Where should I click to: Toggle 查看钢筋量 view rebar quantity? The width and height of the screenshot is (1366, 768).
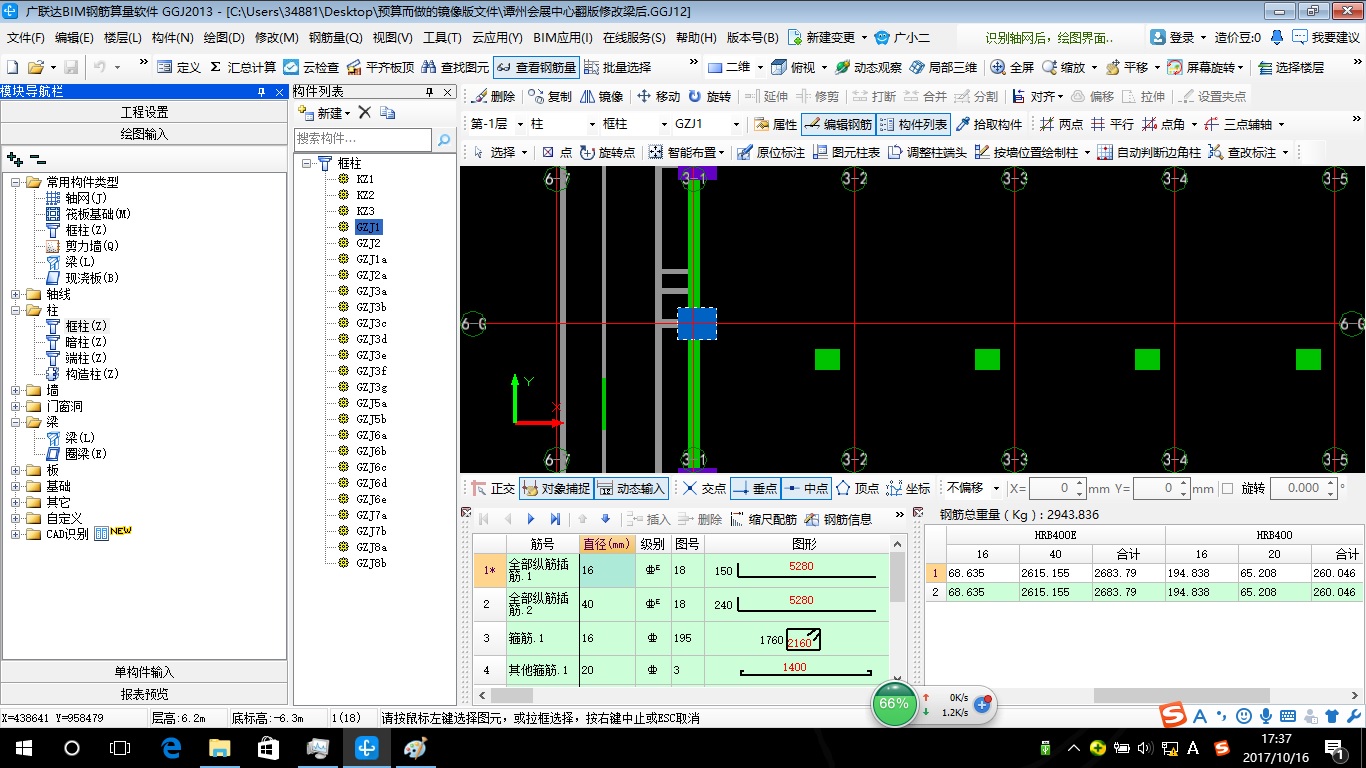click(x=536, y=67)
